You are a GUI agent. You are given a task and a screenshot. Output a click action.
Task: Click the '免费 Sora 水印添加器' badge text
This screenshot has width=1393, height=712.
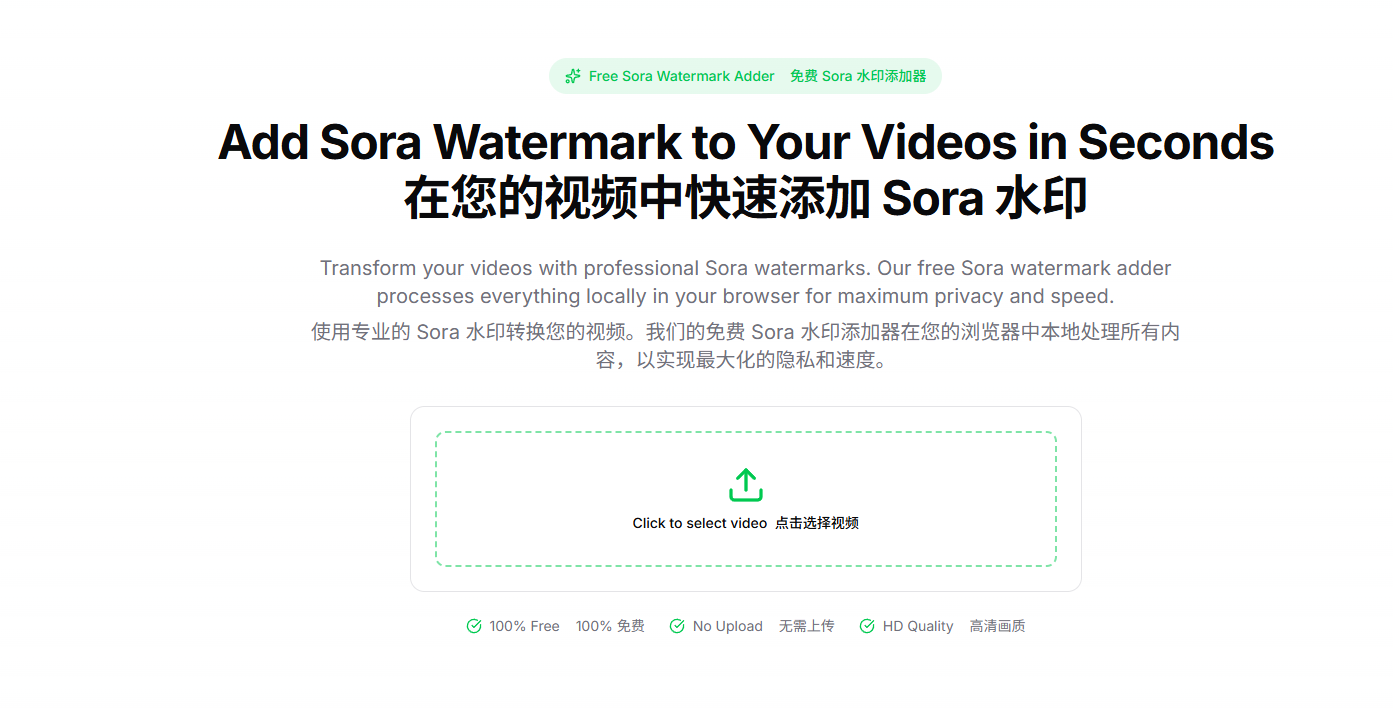click(858, 76)
